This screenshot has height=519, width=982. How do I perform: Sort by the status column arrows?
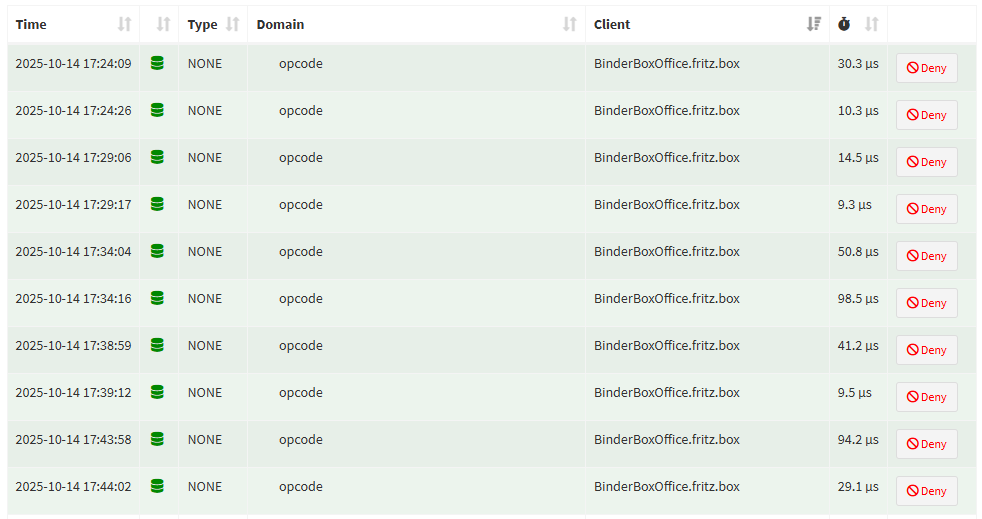tap(164, 24)
